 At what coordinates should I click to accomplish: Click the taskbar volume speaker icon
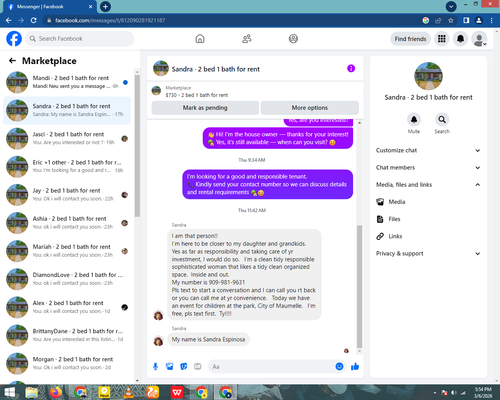point(454,393)
